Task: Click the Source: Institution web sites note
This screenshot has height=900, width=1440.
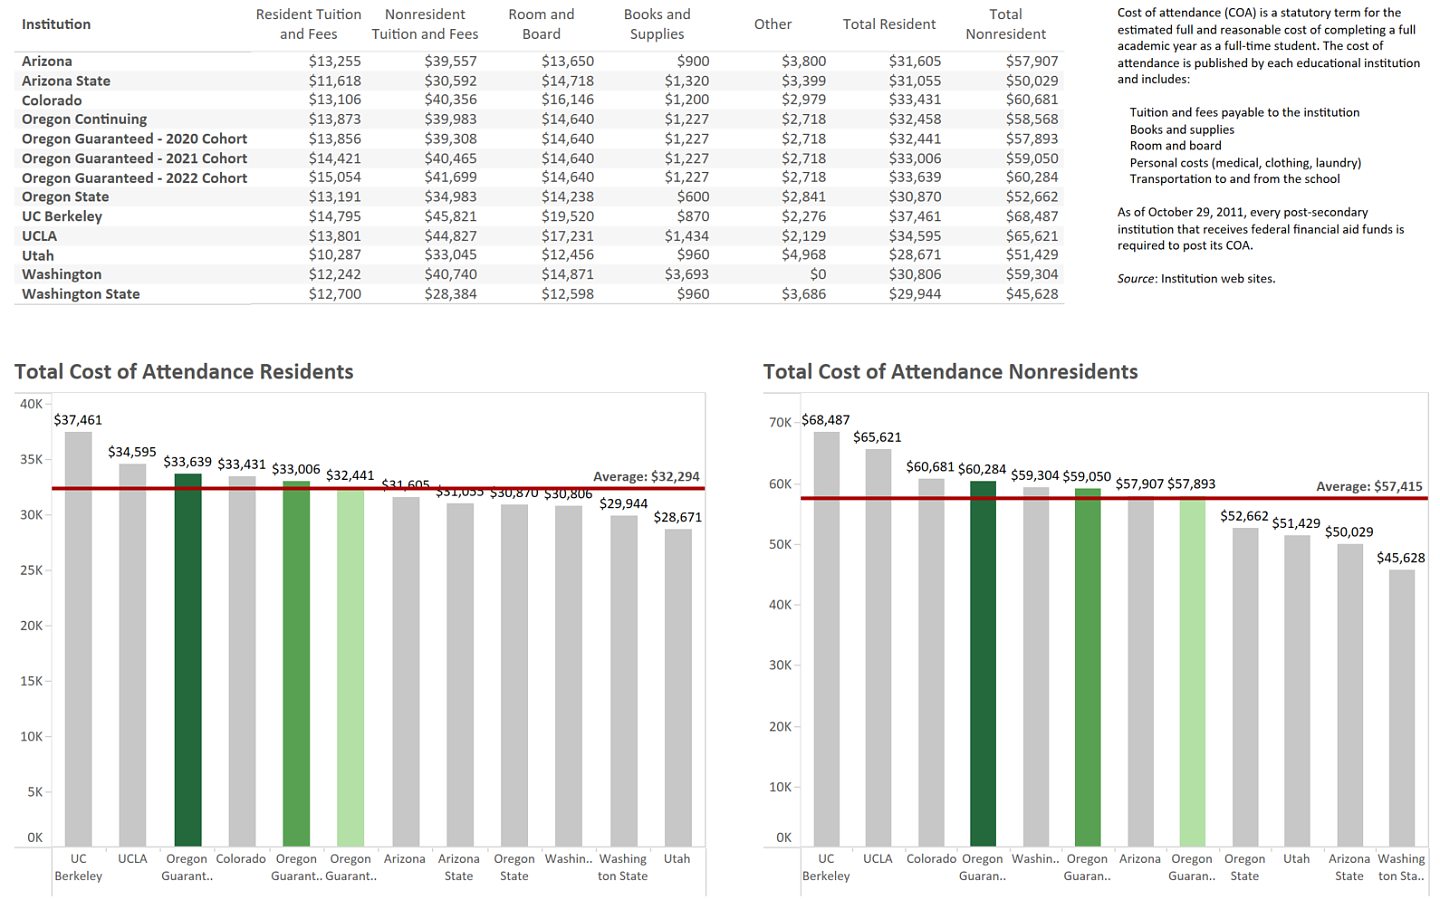Action: [x=1196, y=279]
